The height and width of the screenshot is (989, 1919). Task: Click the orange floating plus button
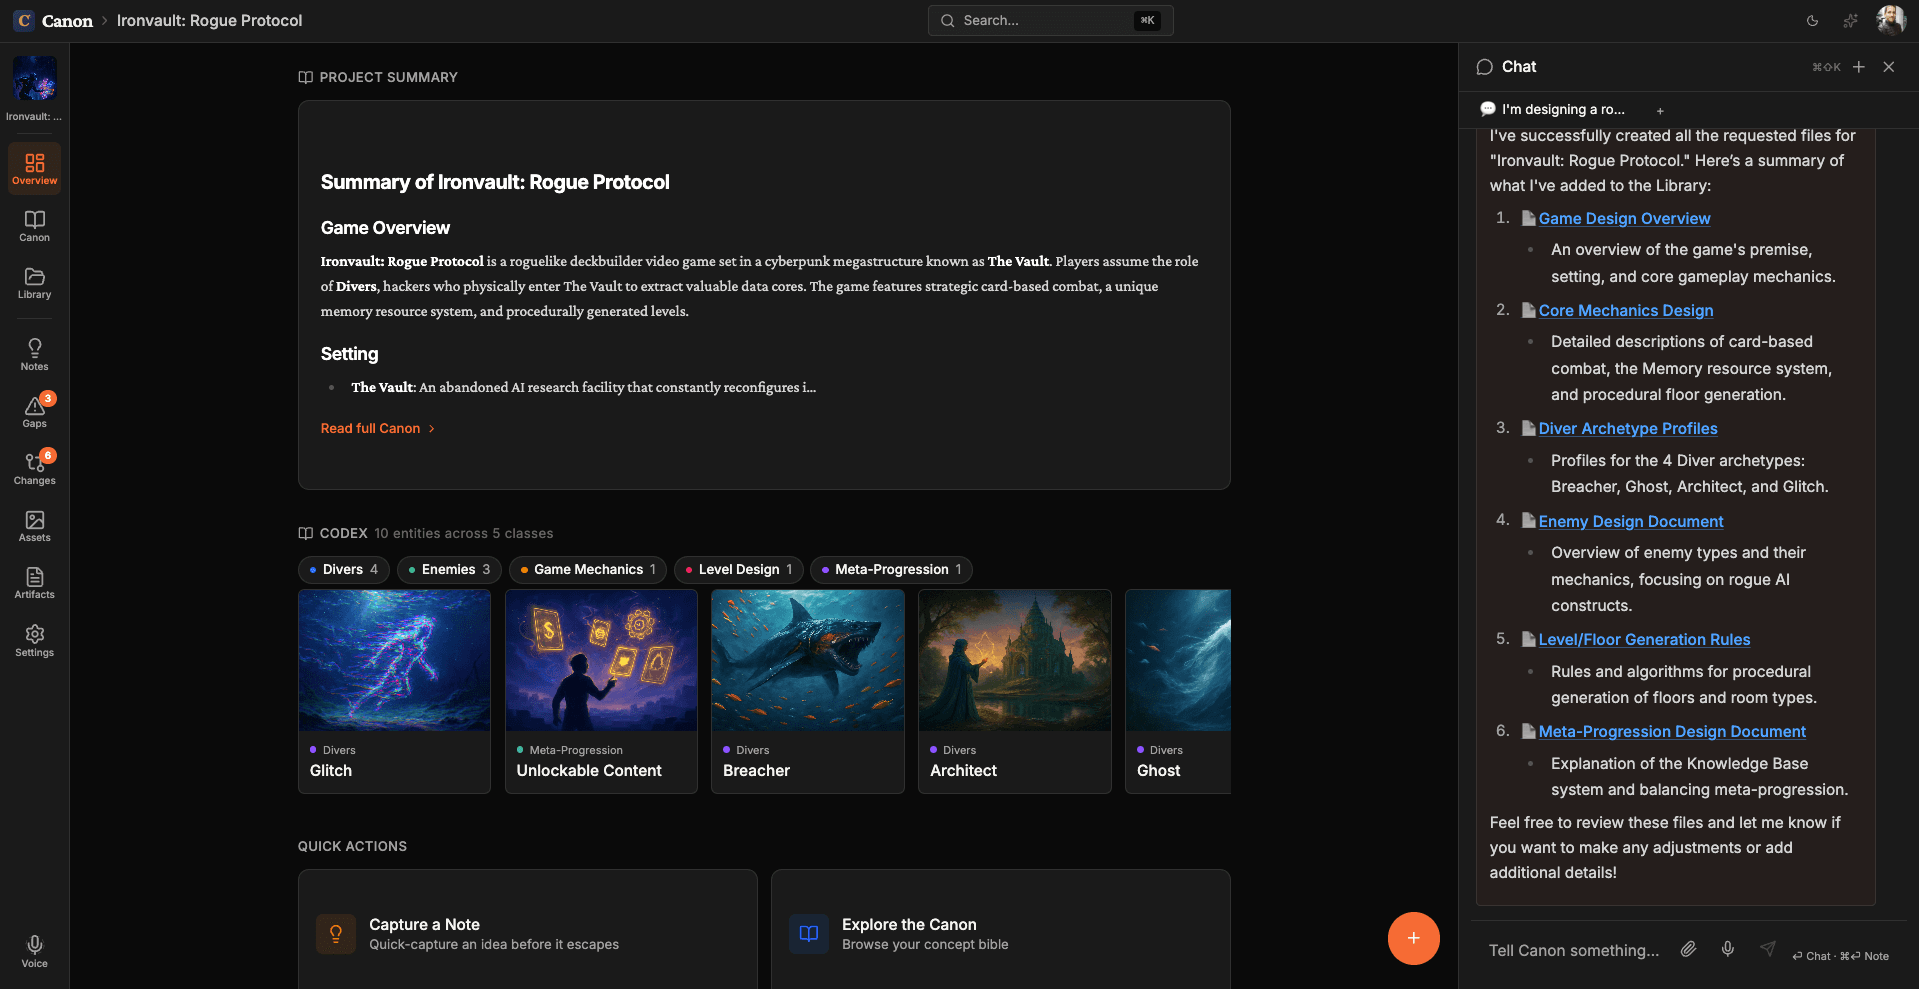(1413, 938)
